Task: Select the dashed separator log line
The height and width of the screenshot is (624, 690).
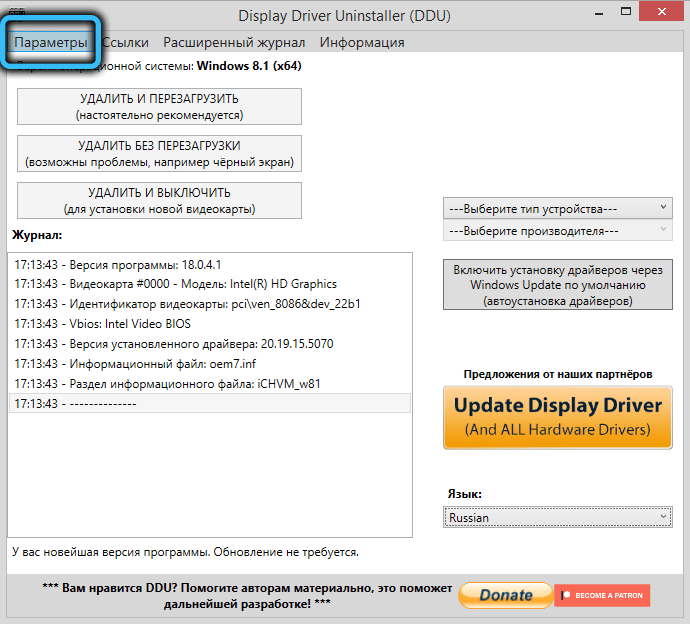Action: [x=210, y=404]
